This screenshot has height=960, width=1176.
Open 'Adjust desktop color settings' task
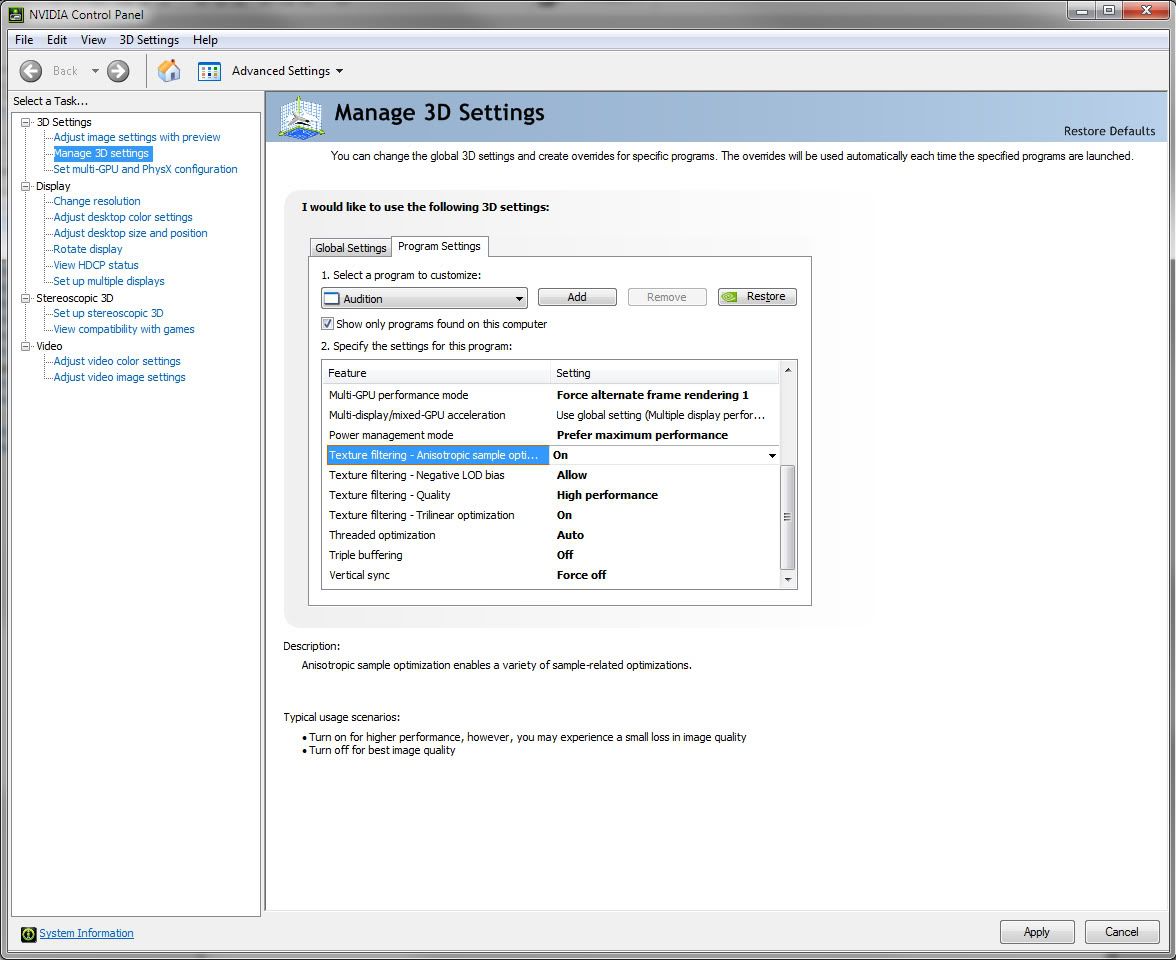123,217
